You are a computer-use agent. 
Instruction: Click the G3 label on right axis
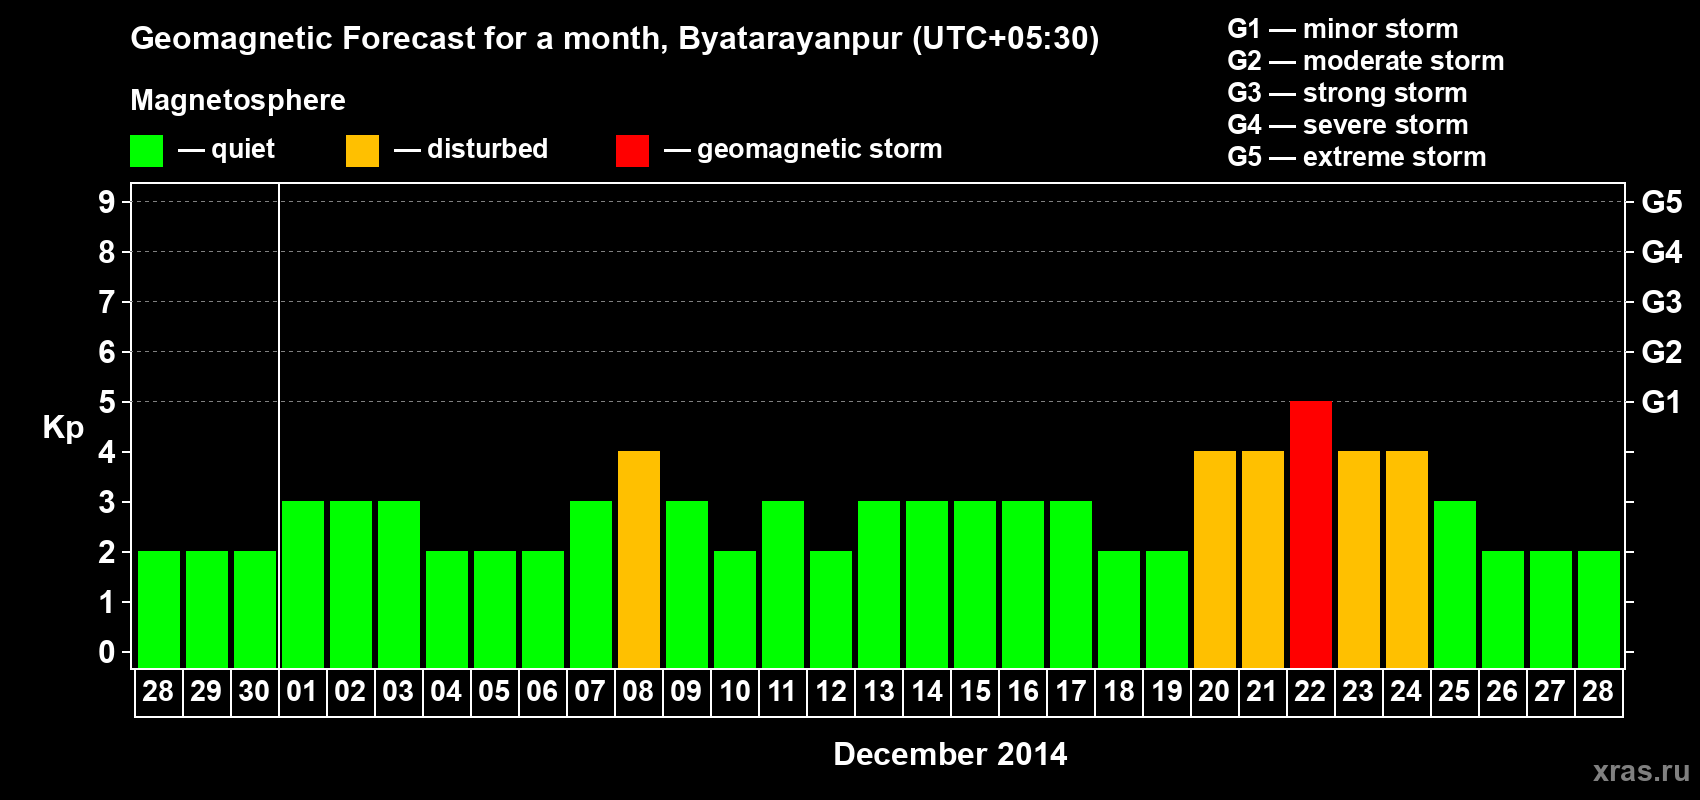[1661, 302]
